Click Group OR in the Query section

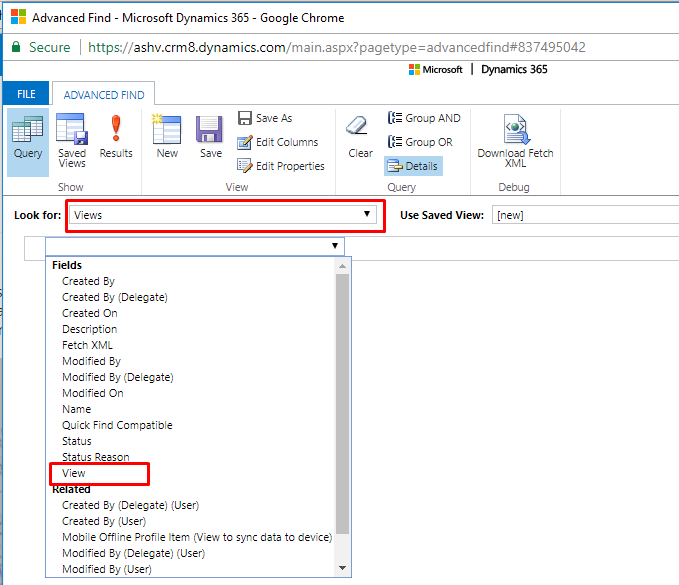pos(420,142)
